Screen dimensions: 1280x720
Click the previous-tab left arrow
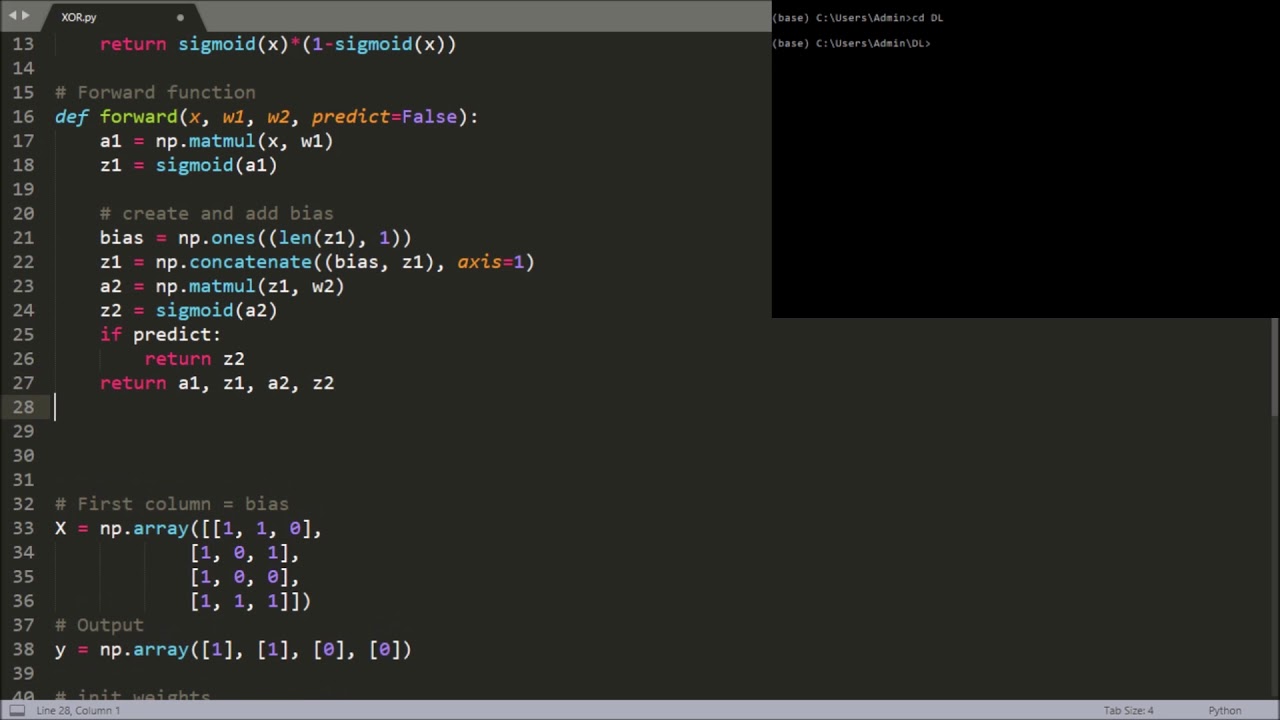pos(13,16)
